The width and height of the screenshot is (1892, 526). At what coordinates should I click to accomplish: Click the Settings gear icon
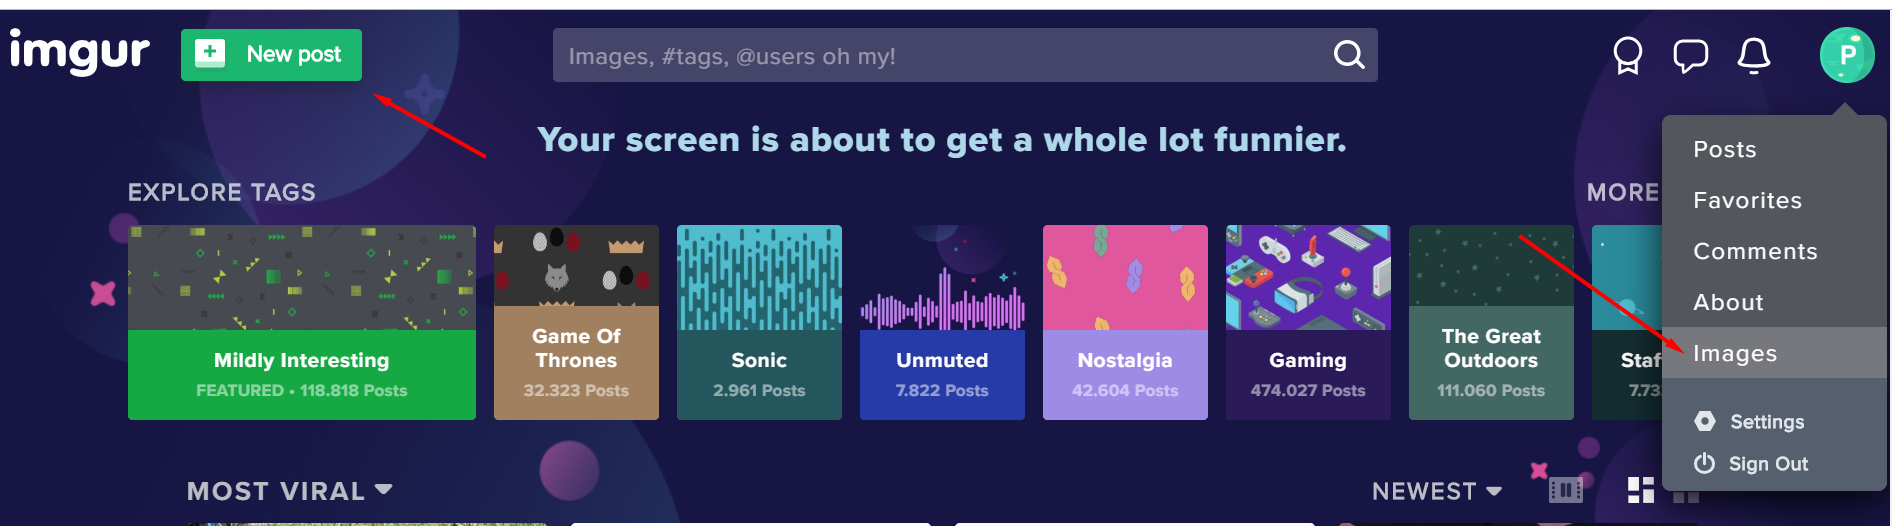pyautogui.click(x=1705, y=422)
